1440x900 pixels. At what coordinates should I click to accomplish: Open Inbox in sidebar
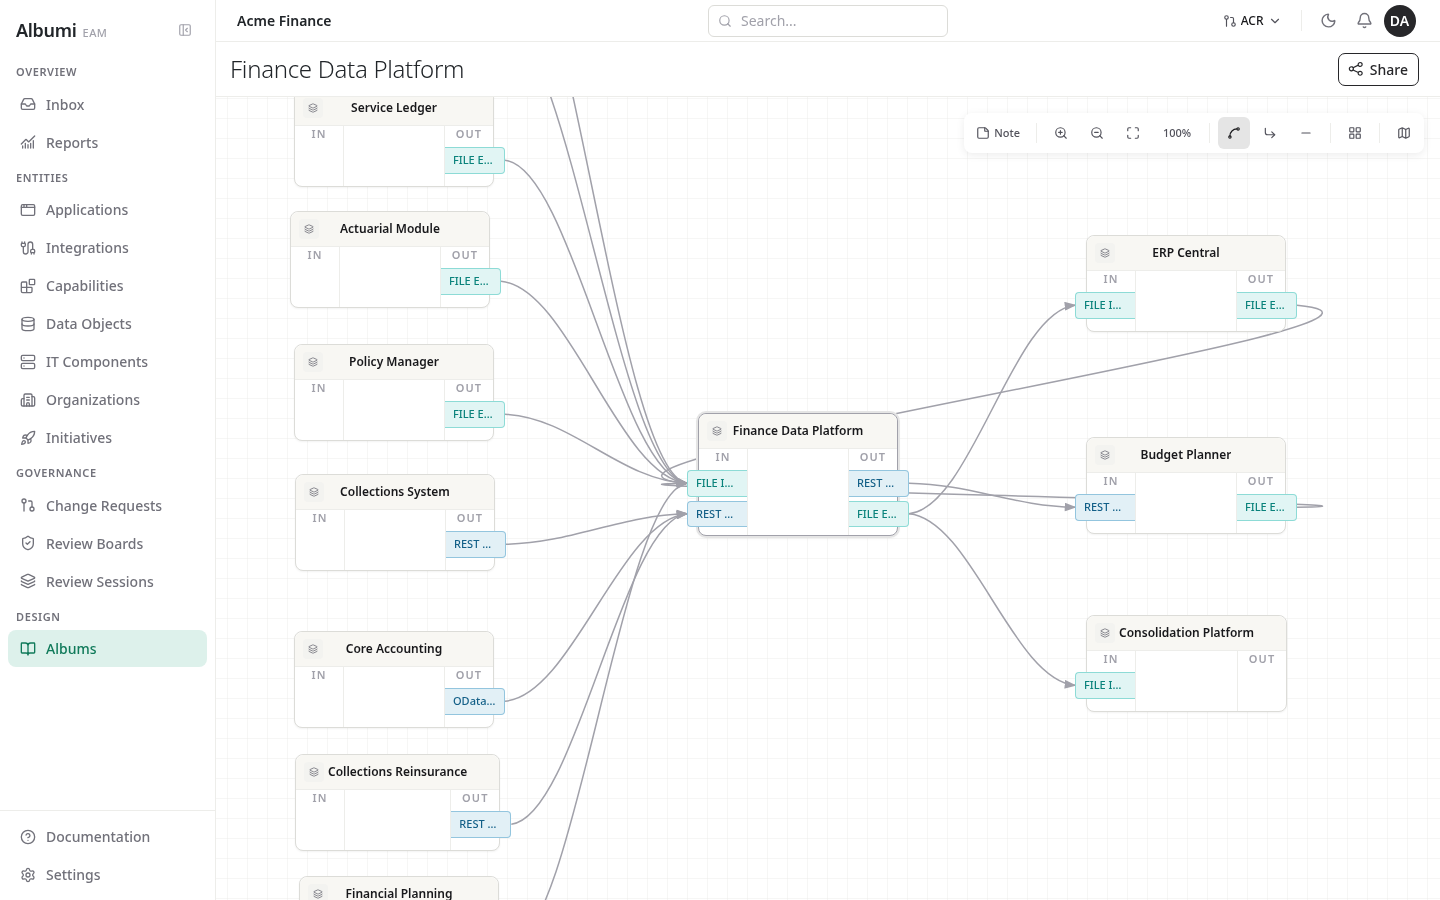point(107,105)
